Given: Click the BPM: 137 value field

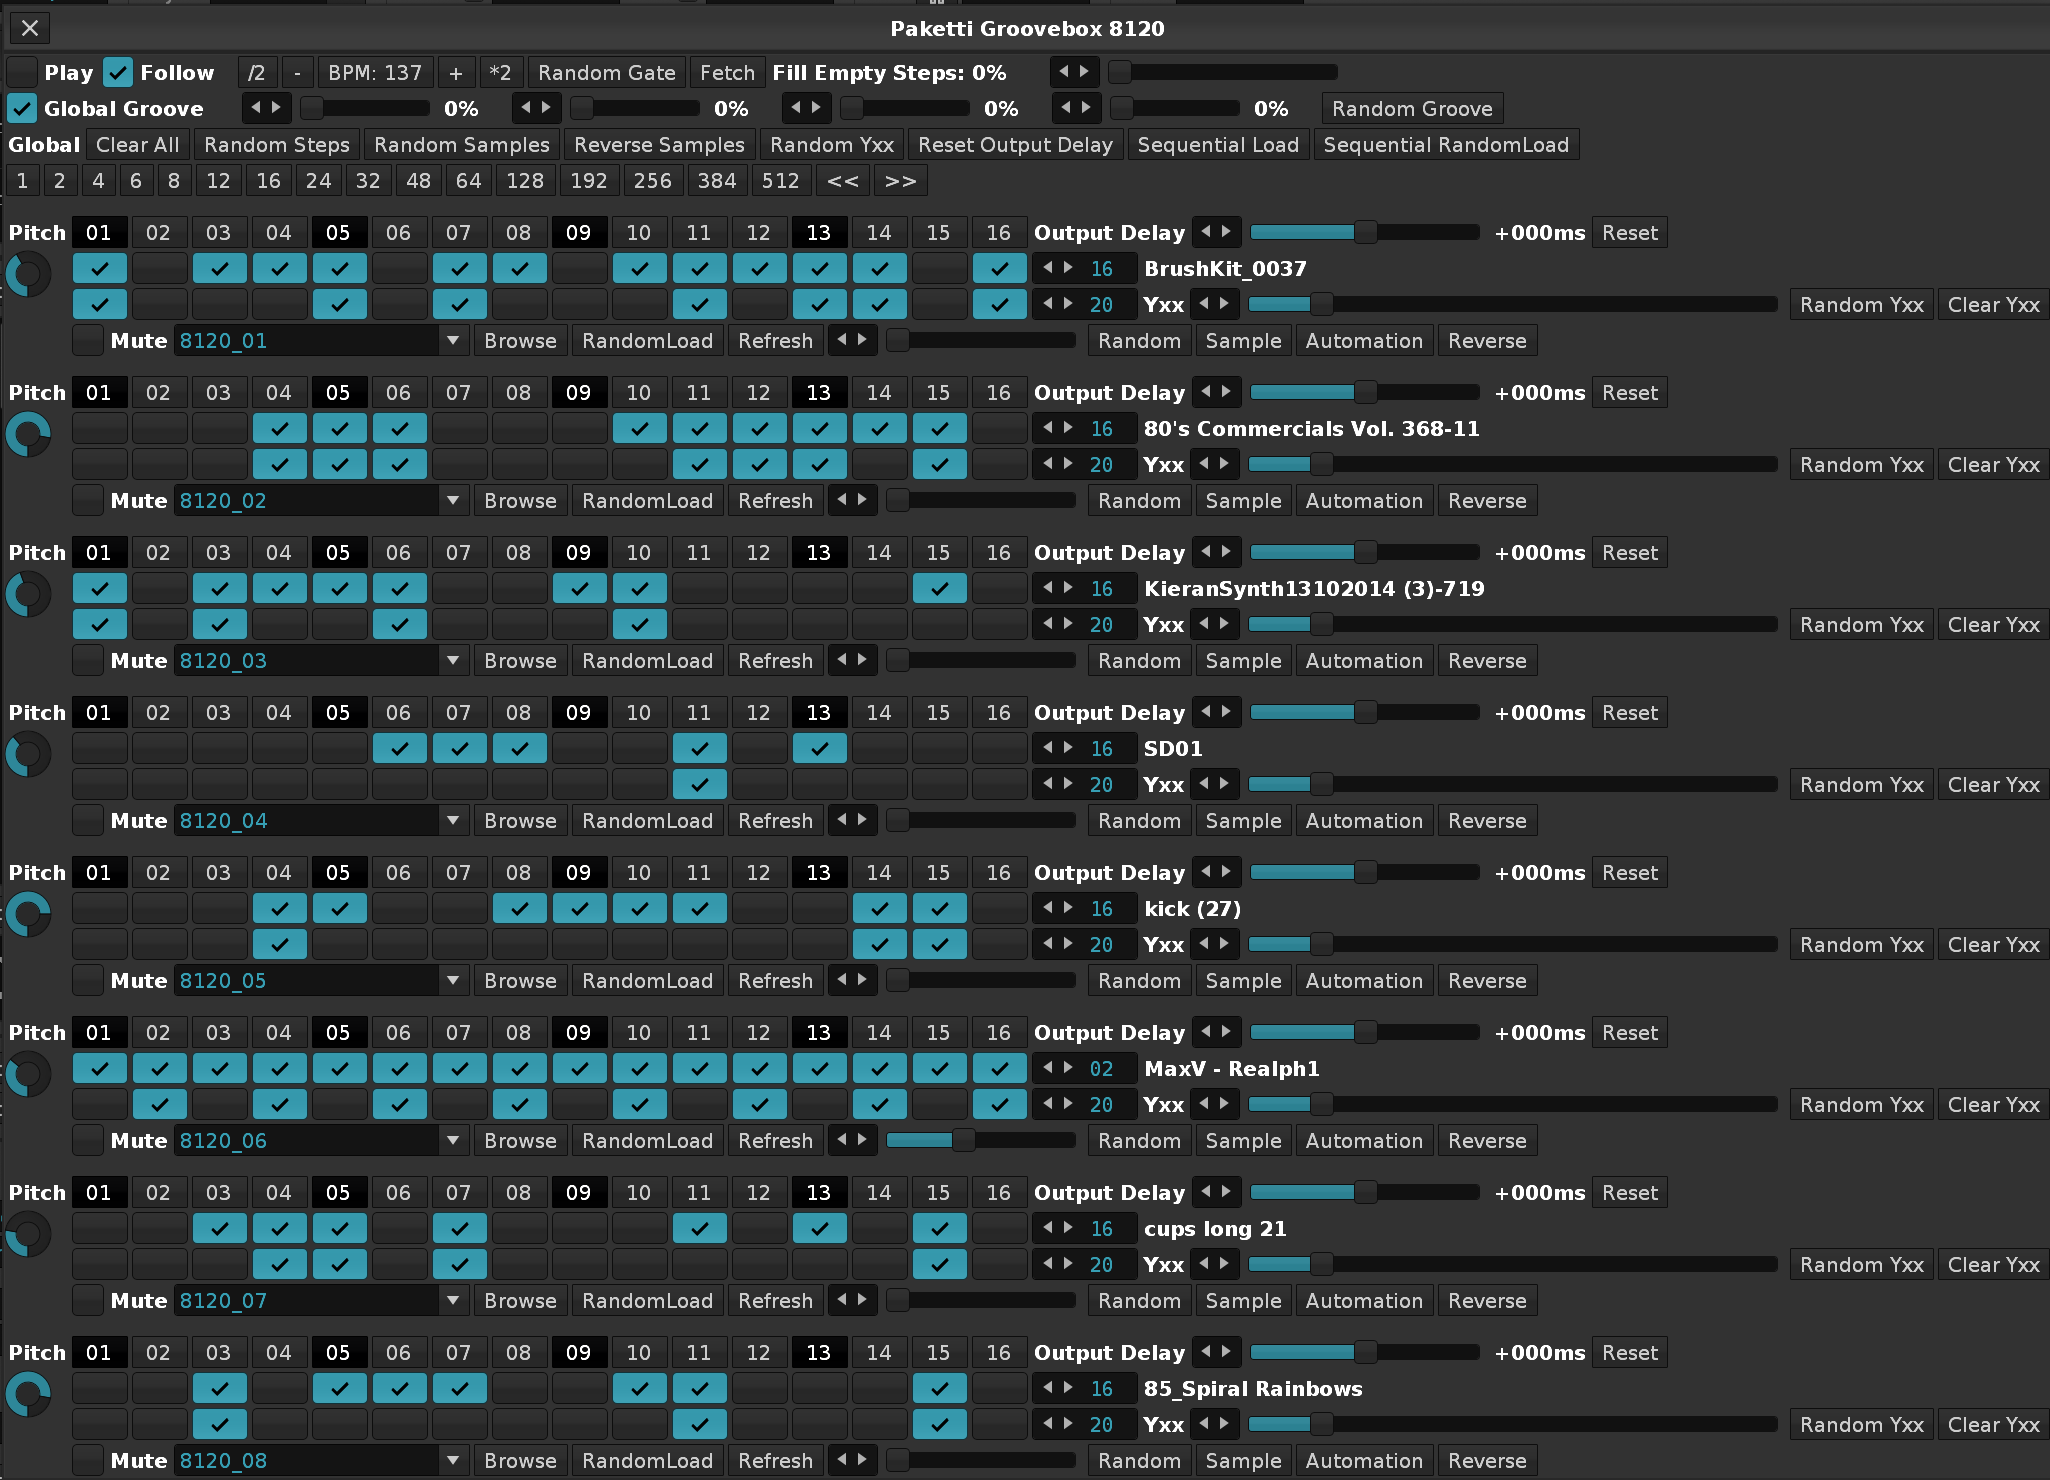Looking at the screenshot, I should [375, 72].
